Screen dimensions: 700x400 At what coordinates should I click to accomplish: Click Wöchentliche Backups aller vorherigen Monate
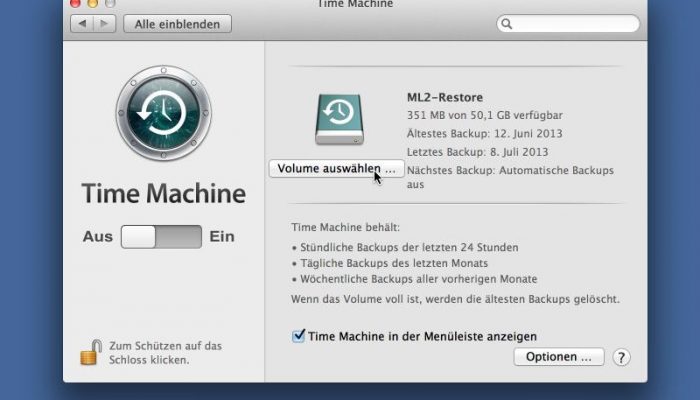tap(418, 279)
